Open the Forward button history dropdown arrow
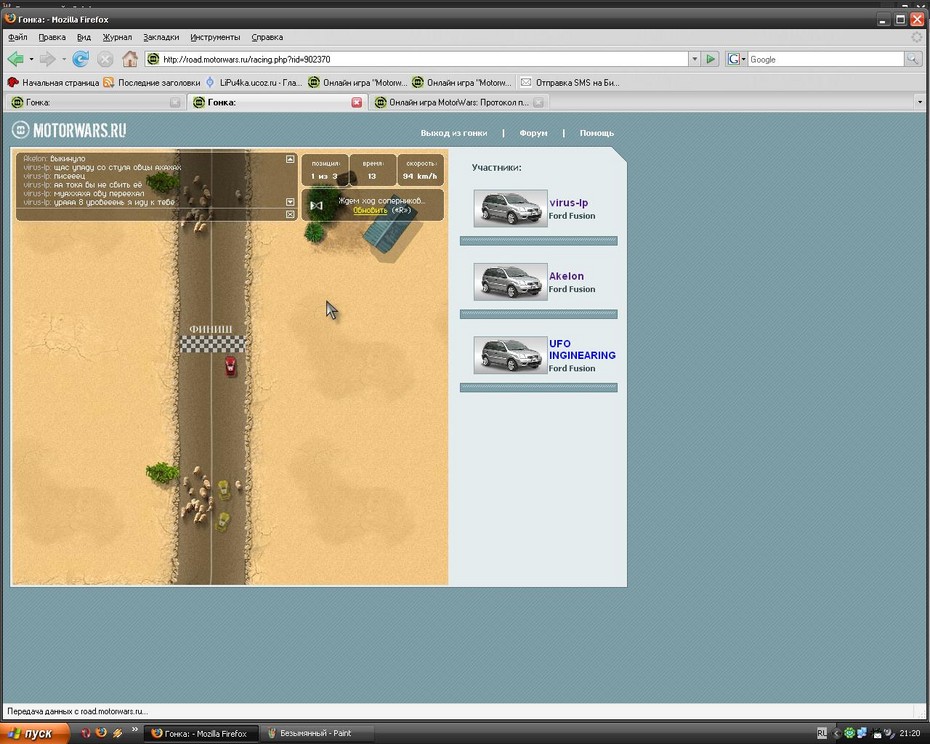Image resolution: width=930 pixels, height=744 pixels. (x=63, y=59)
